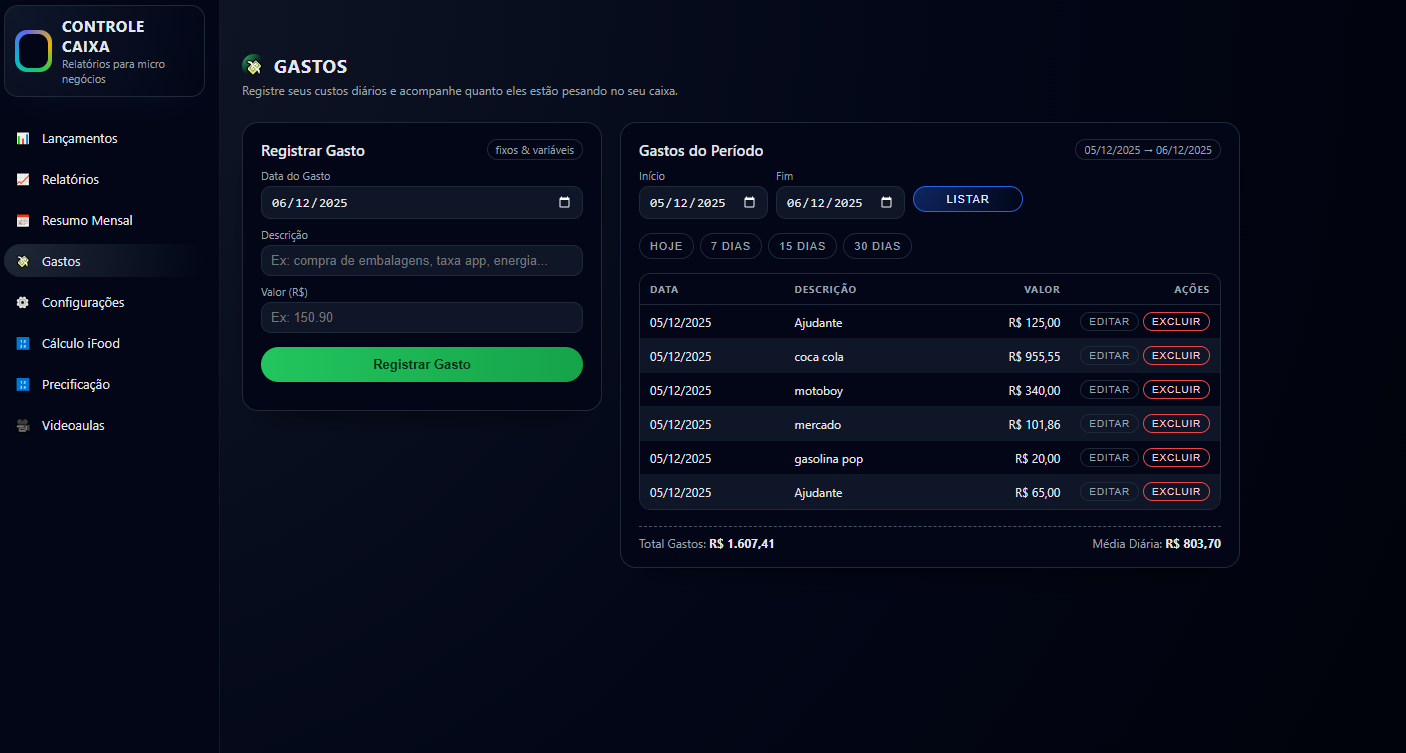Click the Videoaulas camera icon

pyautogui.click(x=23, y=426)
